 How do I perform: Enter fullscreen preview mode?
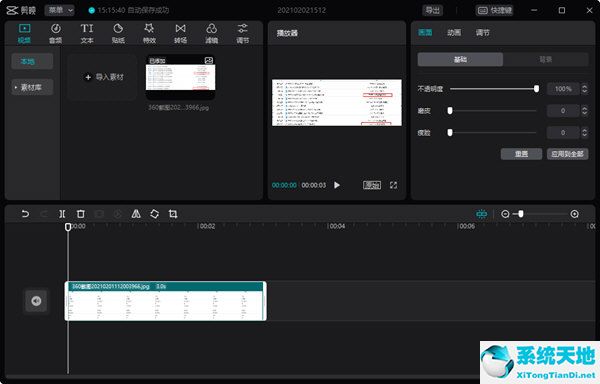(393, 185)
